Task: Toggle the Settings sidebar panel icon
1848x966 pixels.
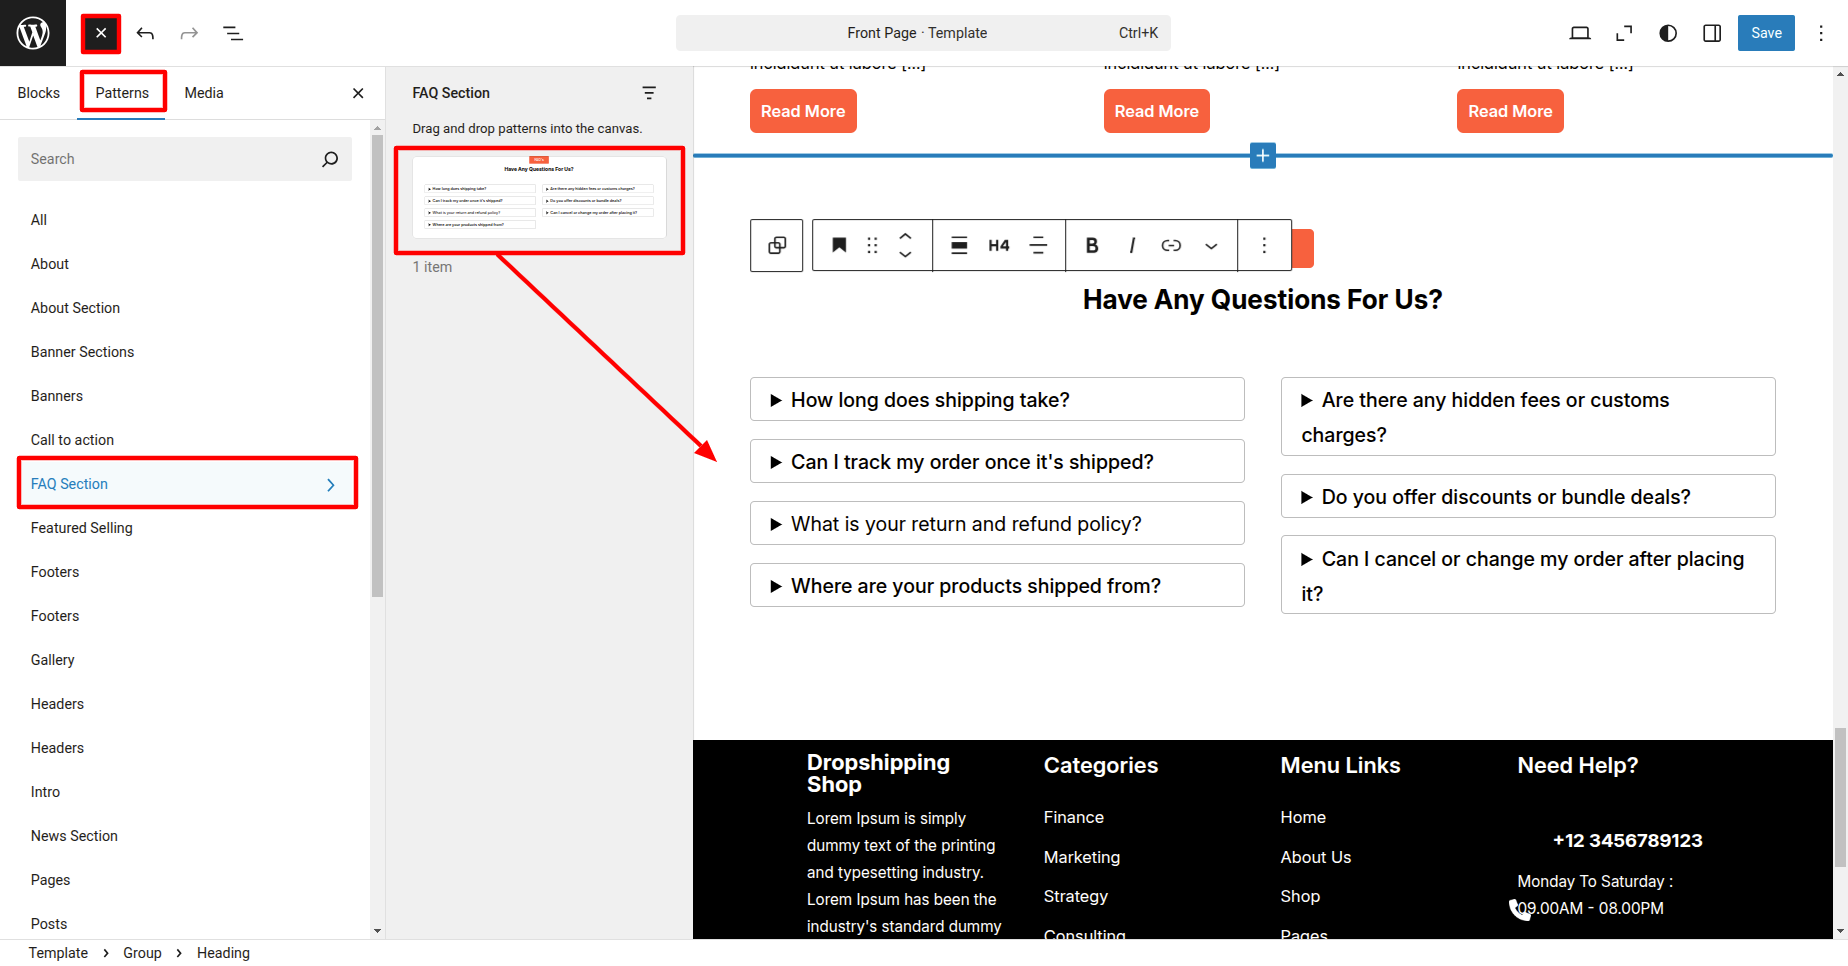Action: 1712,33
